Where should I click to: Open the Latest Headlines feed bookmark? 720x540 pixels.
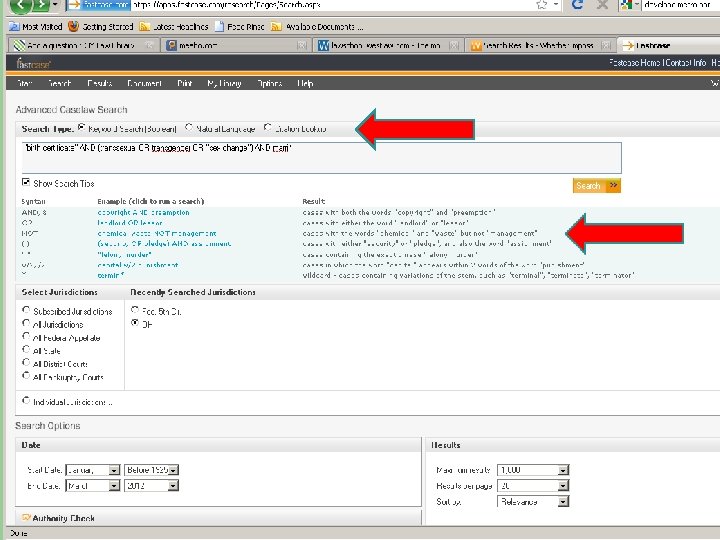coord(174,27)
